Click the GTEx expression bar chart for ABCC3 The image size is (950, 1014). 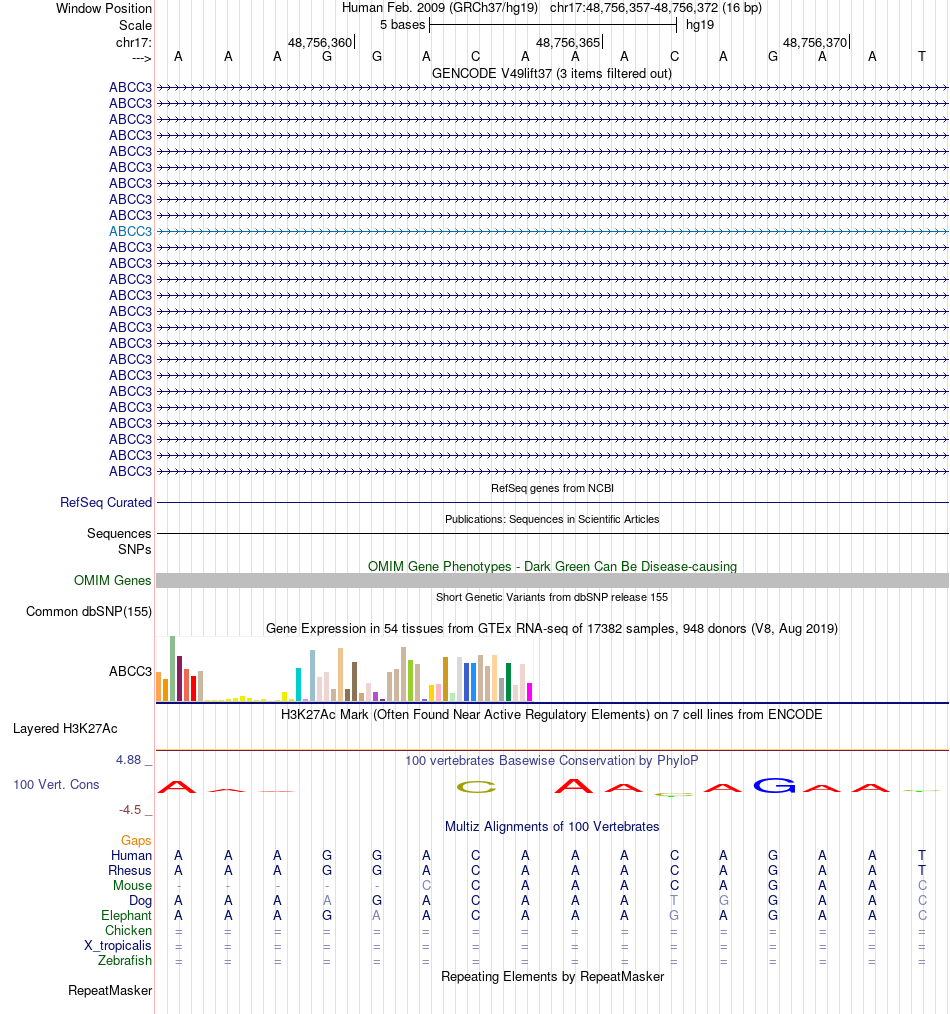click(344, 669)
